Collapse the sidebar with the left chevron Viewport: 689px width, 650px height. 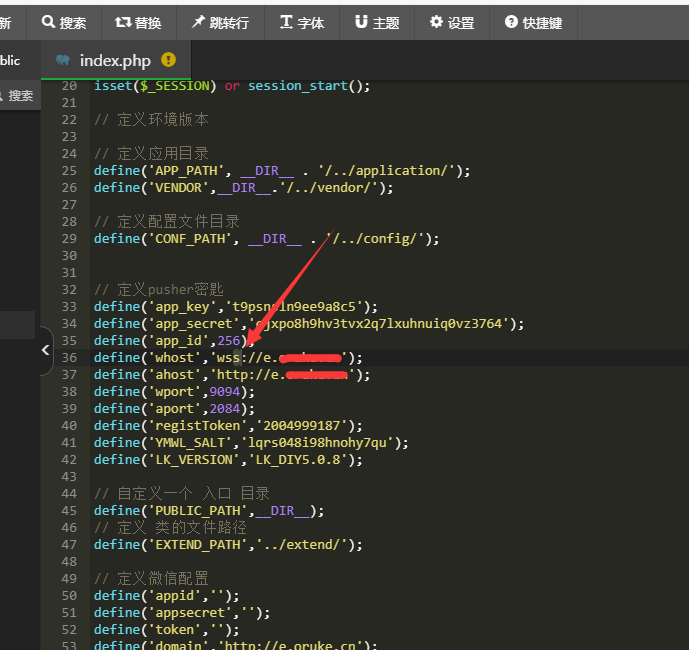tap(46, 350)
